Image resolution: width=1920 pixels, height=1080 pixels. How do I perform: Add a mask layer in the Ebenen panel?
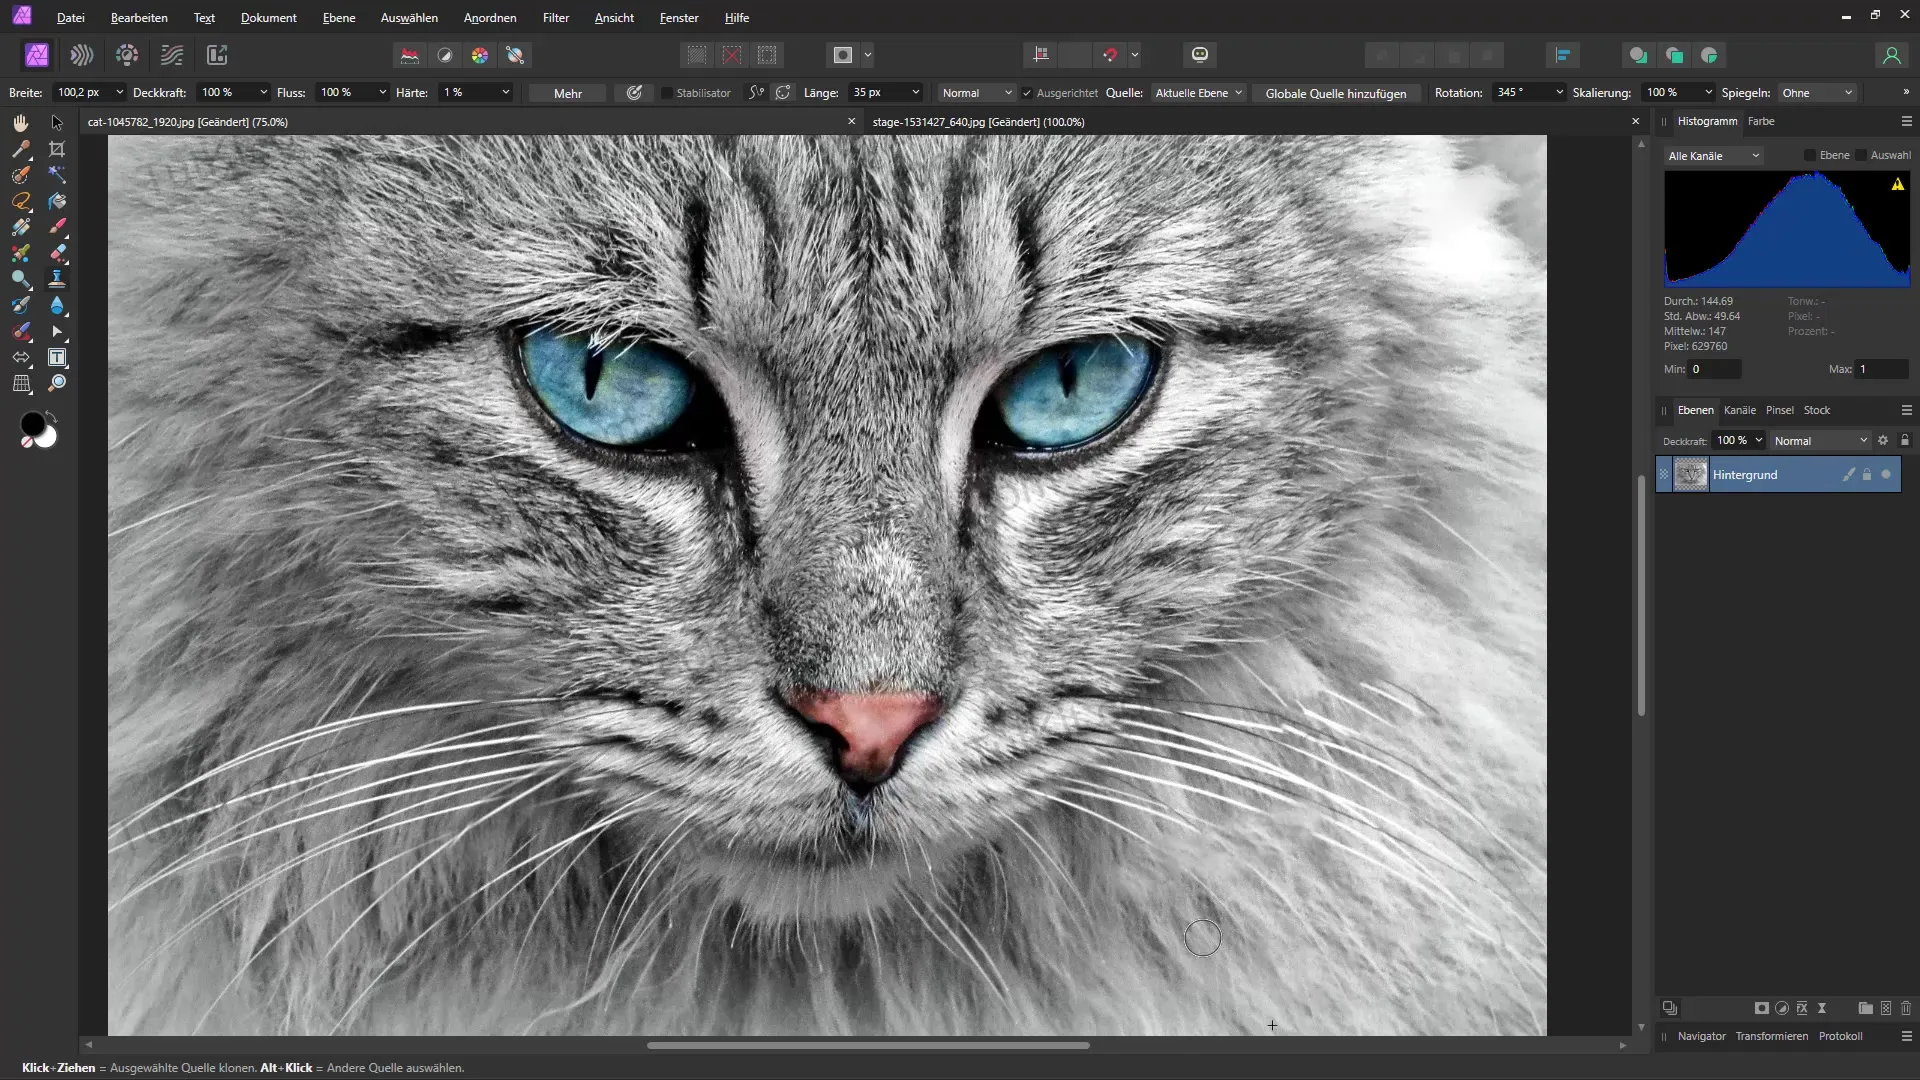pyautogui.click(x=1762, y=1008)
